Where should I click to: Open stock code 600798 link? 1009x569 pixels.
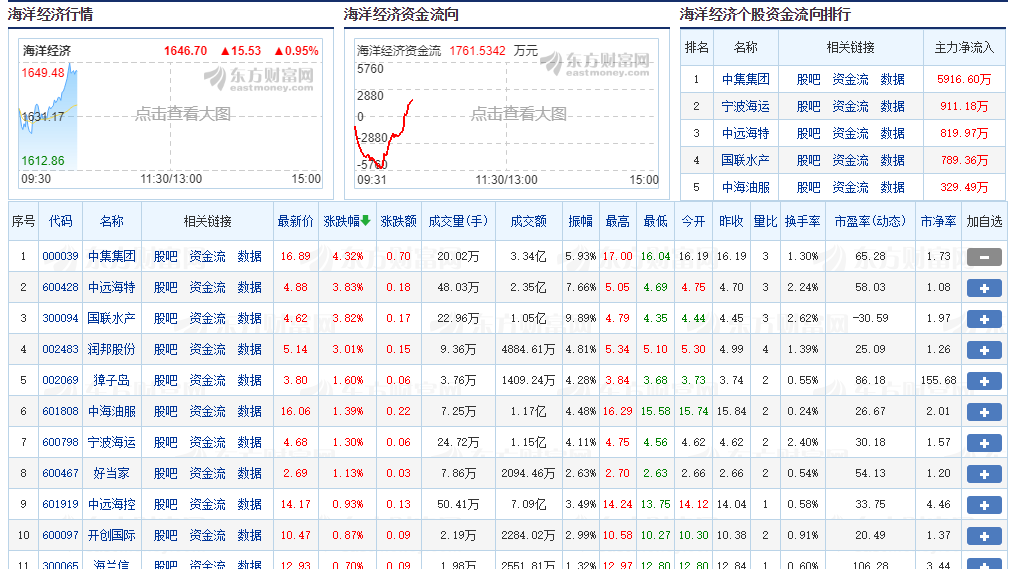(60, 442)
